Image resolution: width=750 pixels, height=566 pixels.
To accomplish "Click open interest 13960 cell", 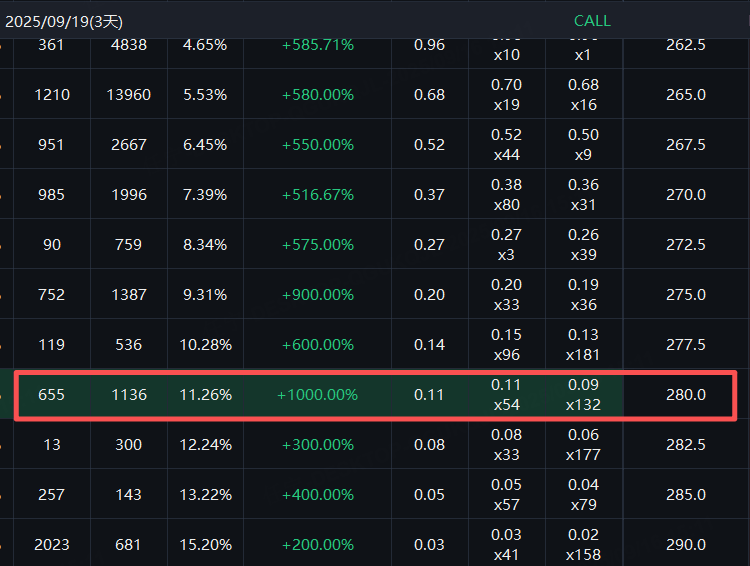I will [128, 95].
